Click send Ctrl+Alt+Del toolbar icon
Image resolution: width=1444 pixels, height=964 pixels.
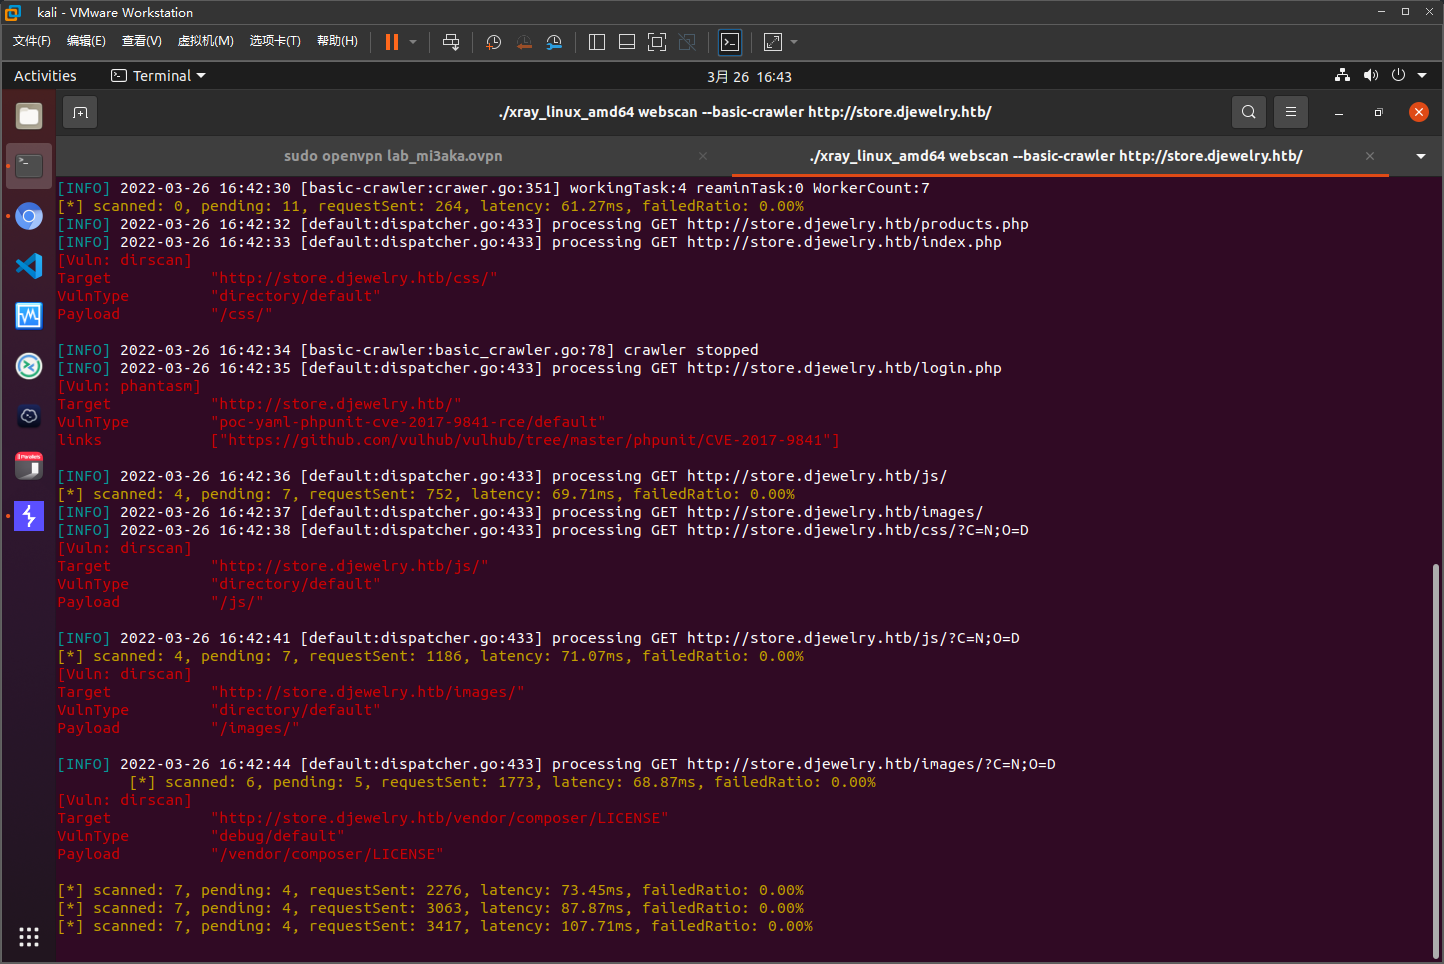click(x=451, y=42)
